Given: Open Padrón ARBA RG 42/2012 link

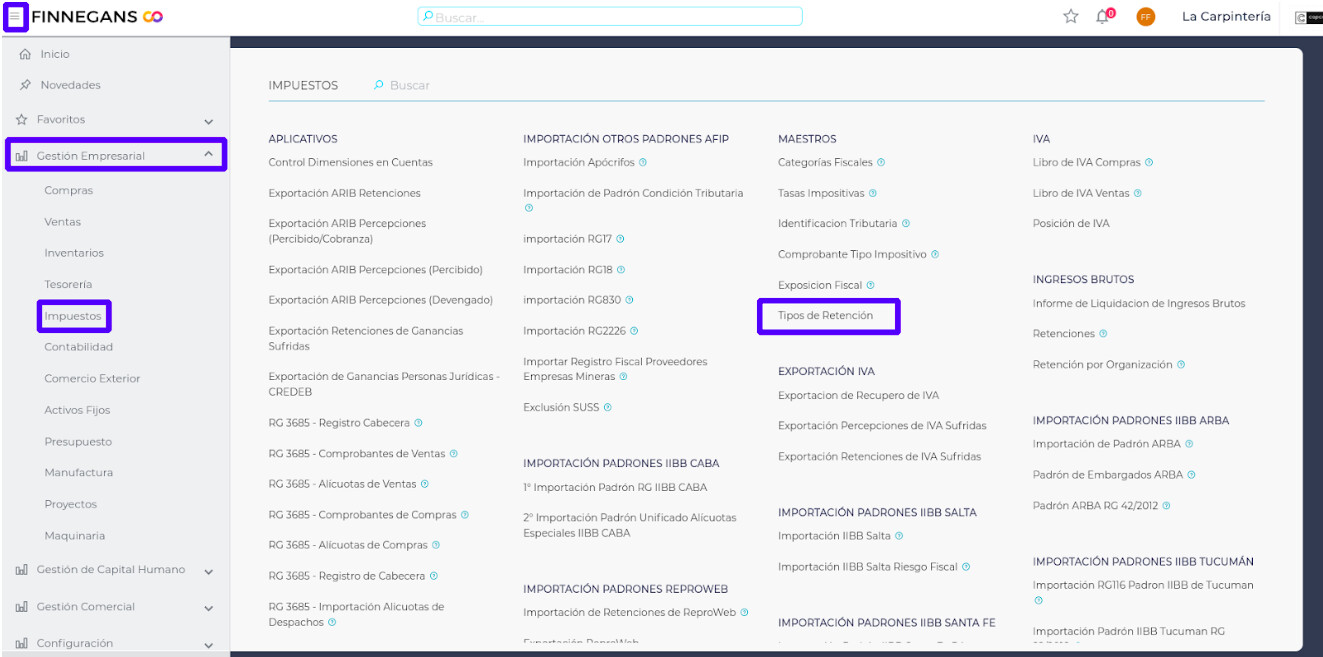Looking at the screenshot, I should tap(1096, 505).
